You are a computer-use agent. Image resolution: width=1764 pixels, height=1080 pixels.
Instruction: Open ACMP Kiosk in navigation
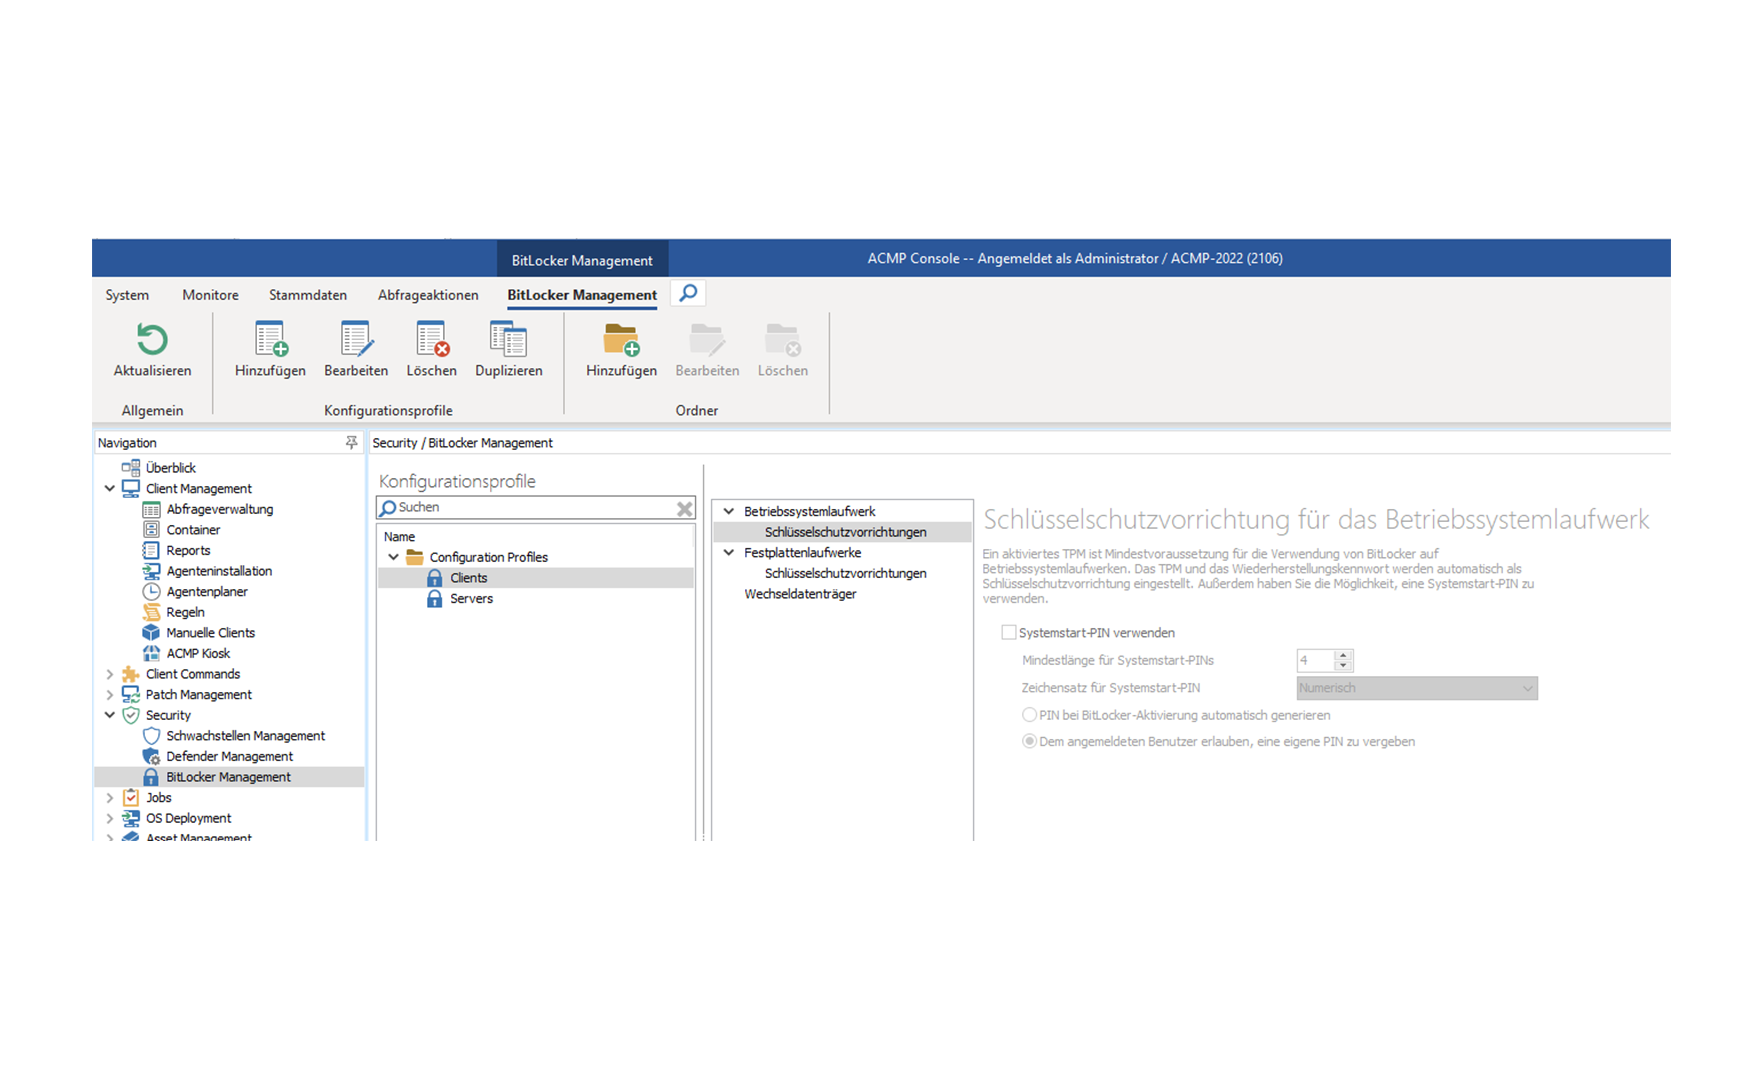click(198, 653)
